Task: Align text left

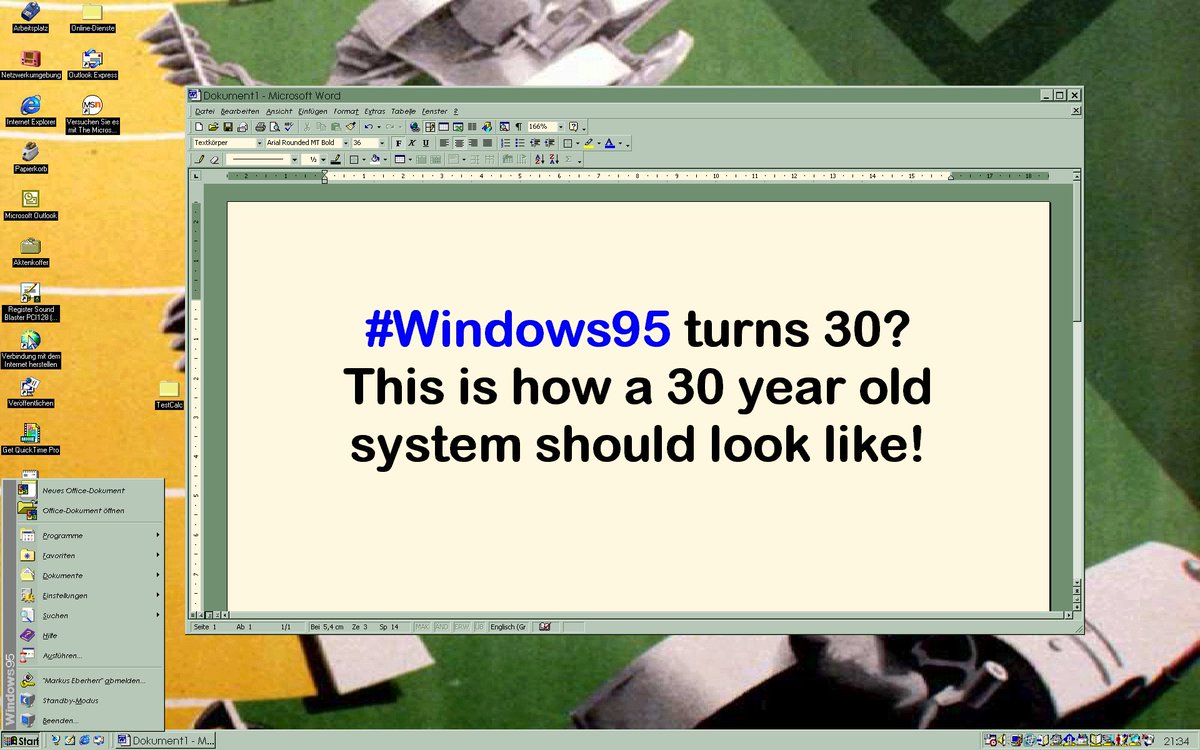Action: (444, 143)
